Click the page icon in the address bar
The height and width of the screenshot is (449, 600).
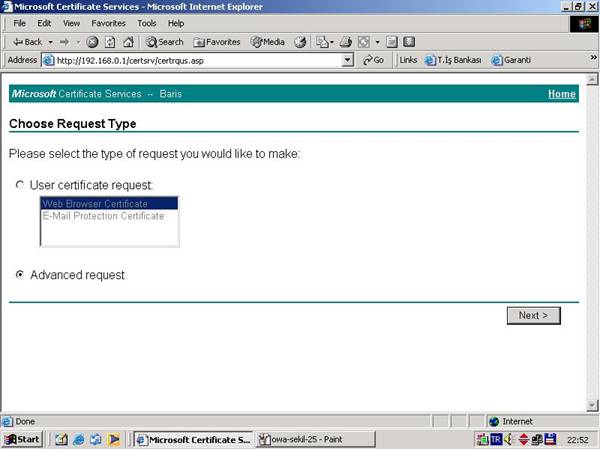point(48,60)
